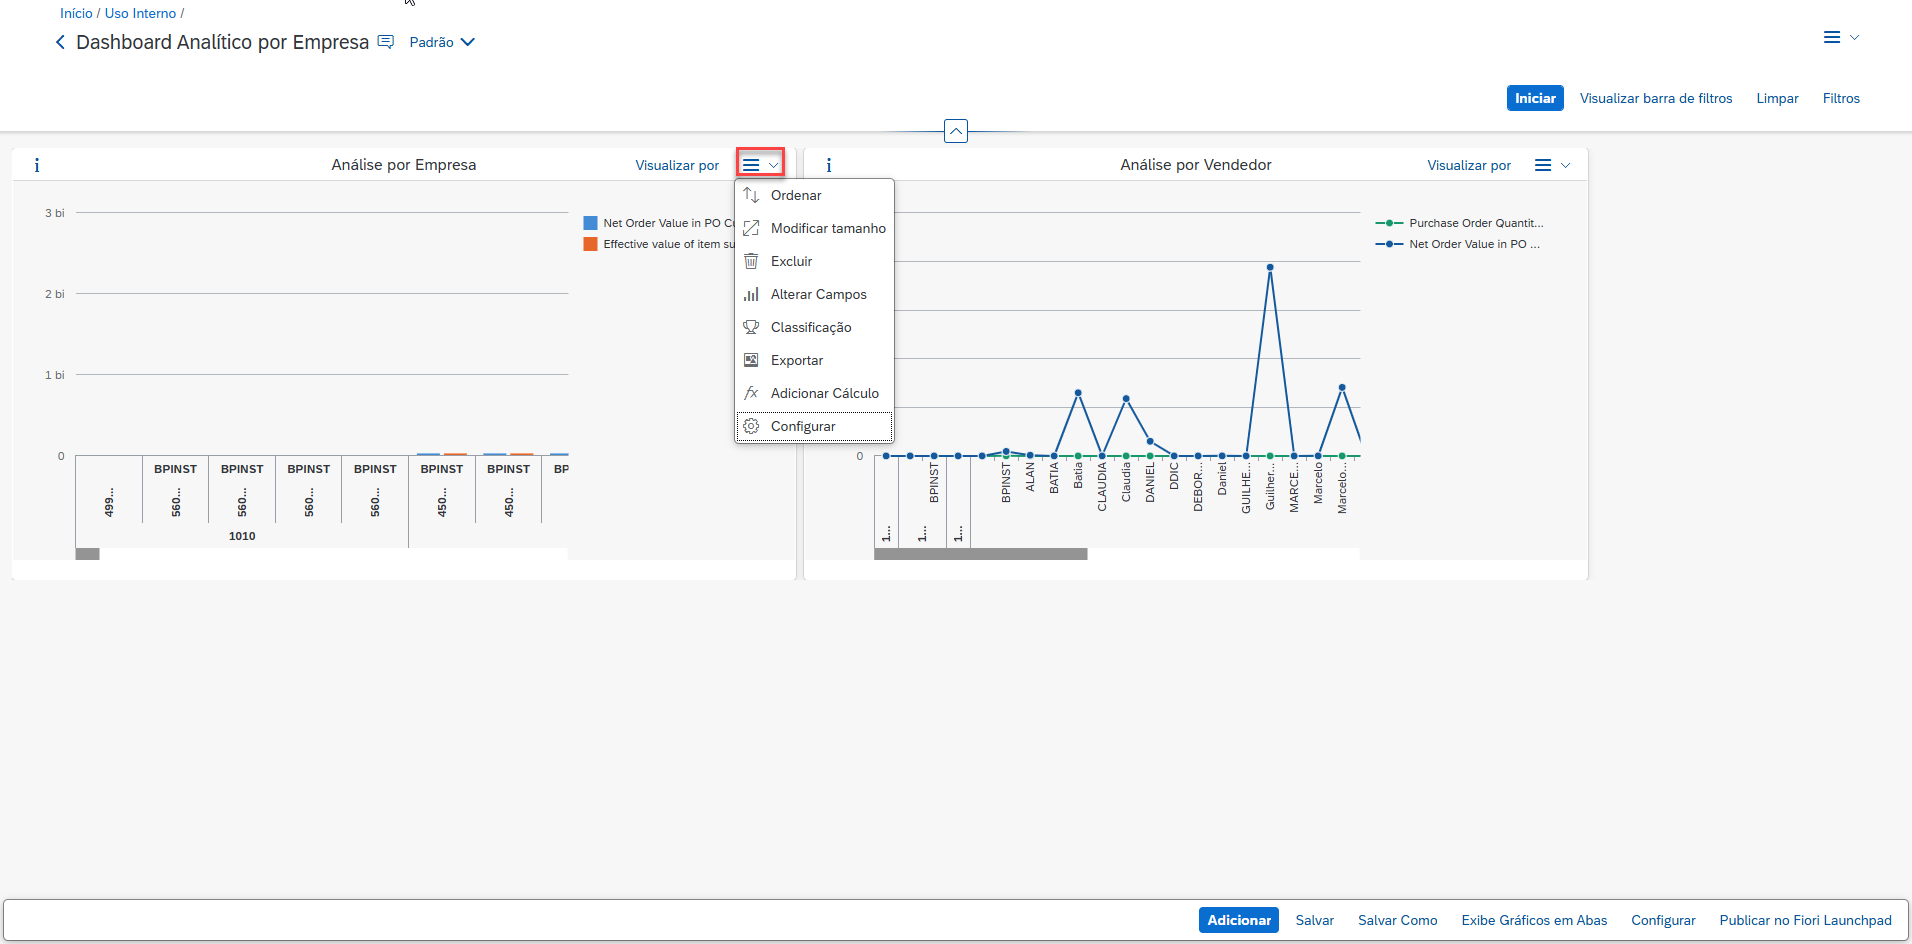Click Publicar no Fiori Launchpad
The width and height of the screenshot is (1912, 944).
tap(1805, 920)
